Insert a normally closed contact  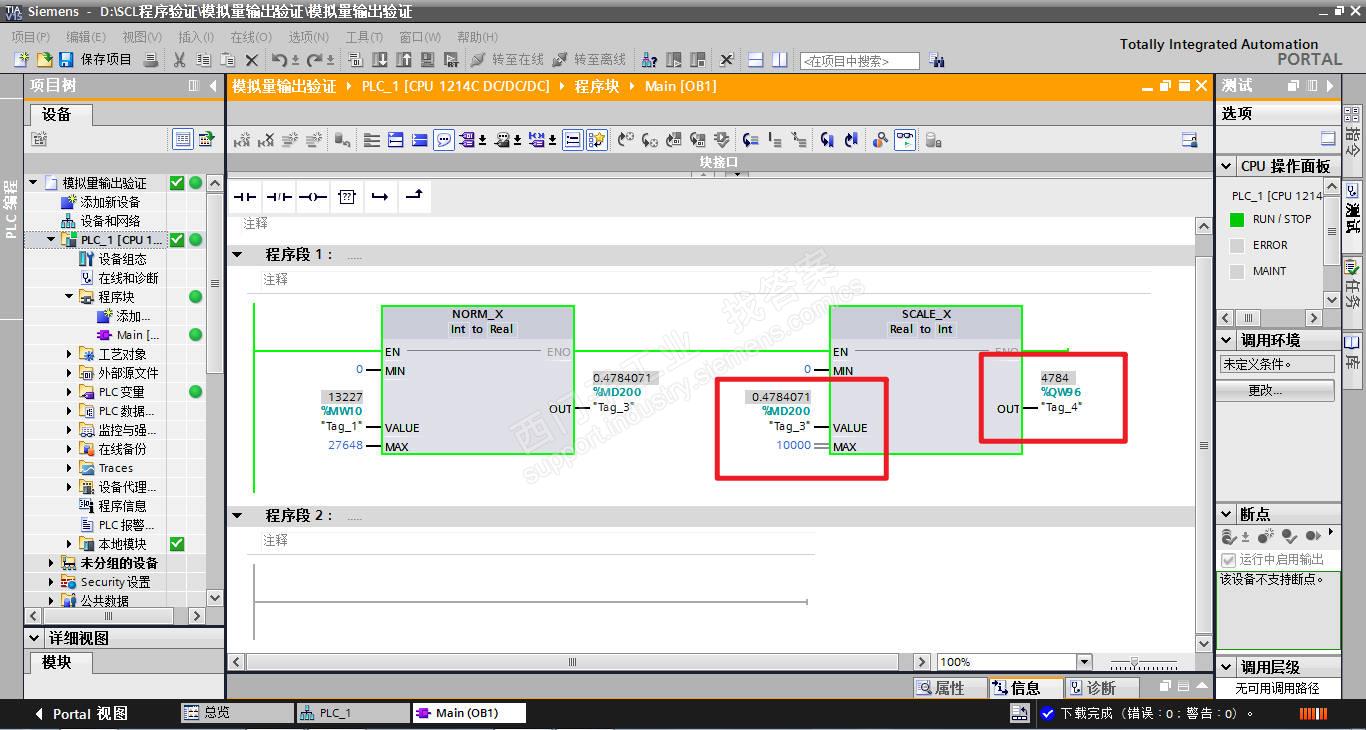(x=279, y=197)
